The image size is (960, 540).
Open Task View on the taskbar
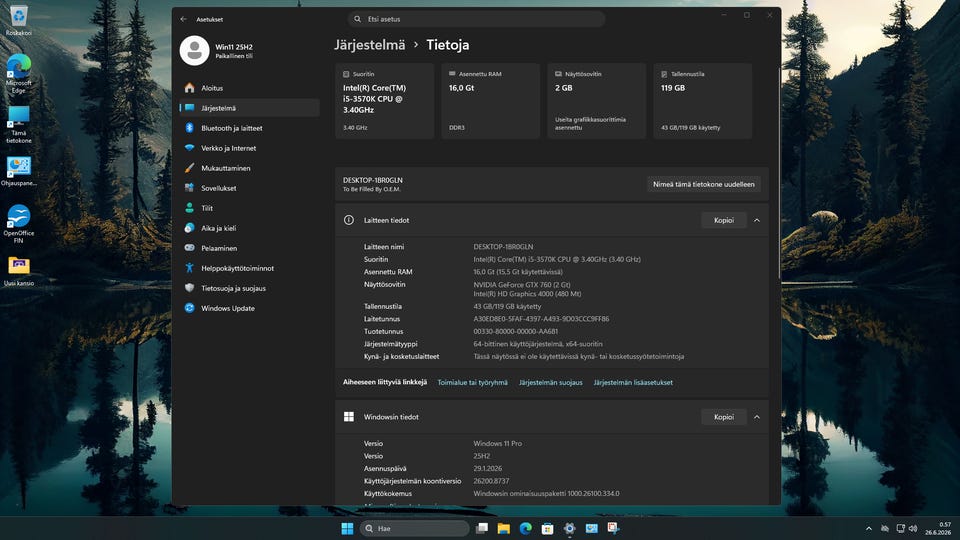(482, 528)
